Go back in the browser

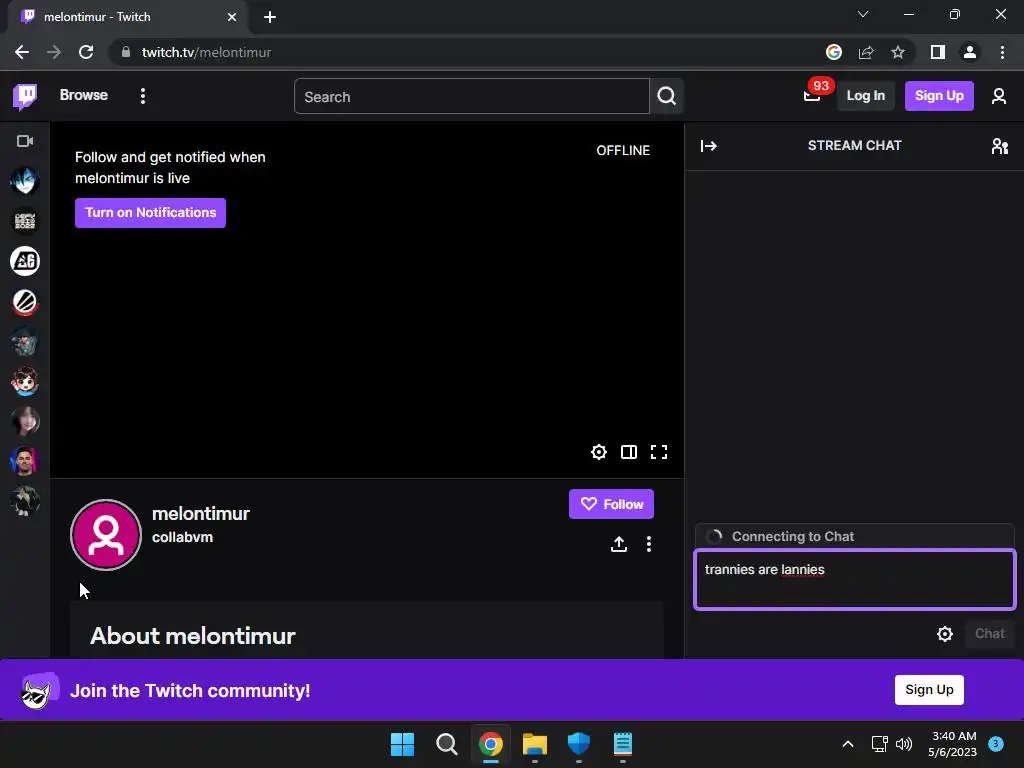[x=22, y=52]
